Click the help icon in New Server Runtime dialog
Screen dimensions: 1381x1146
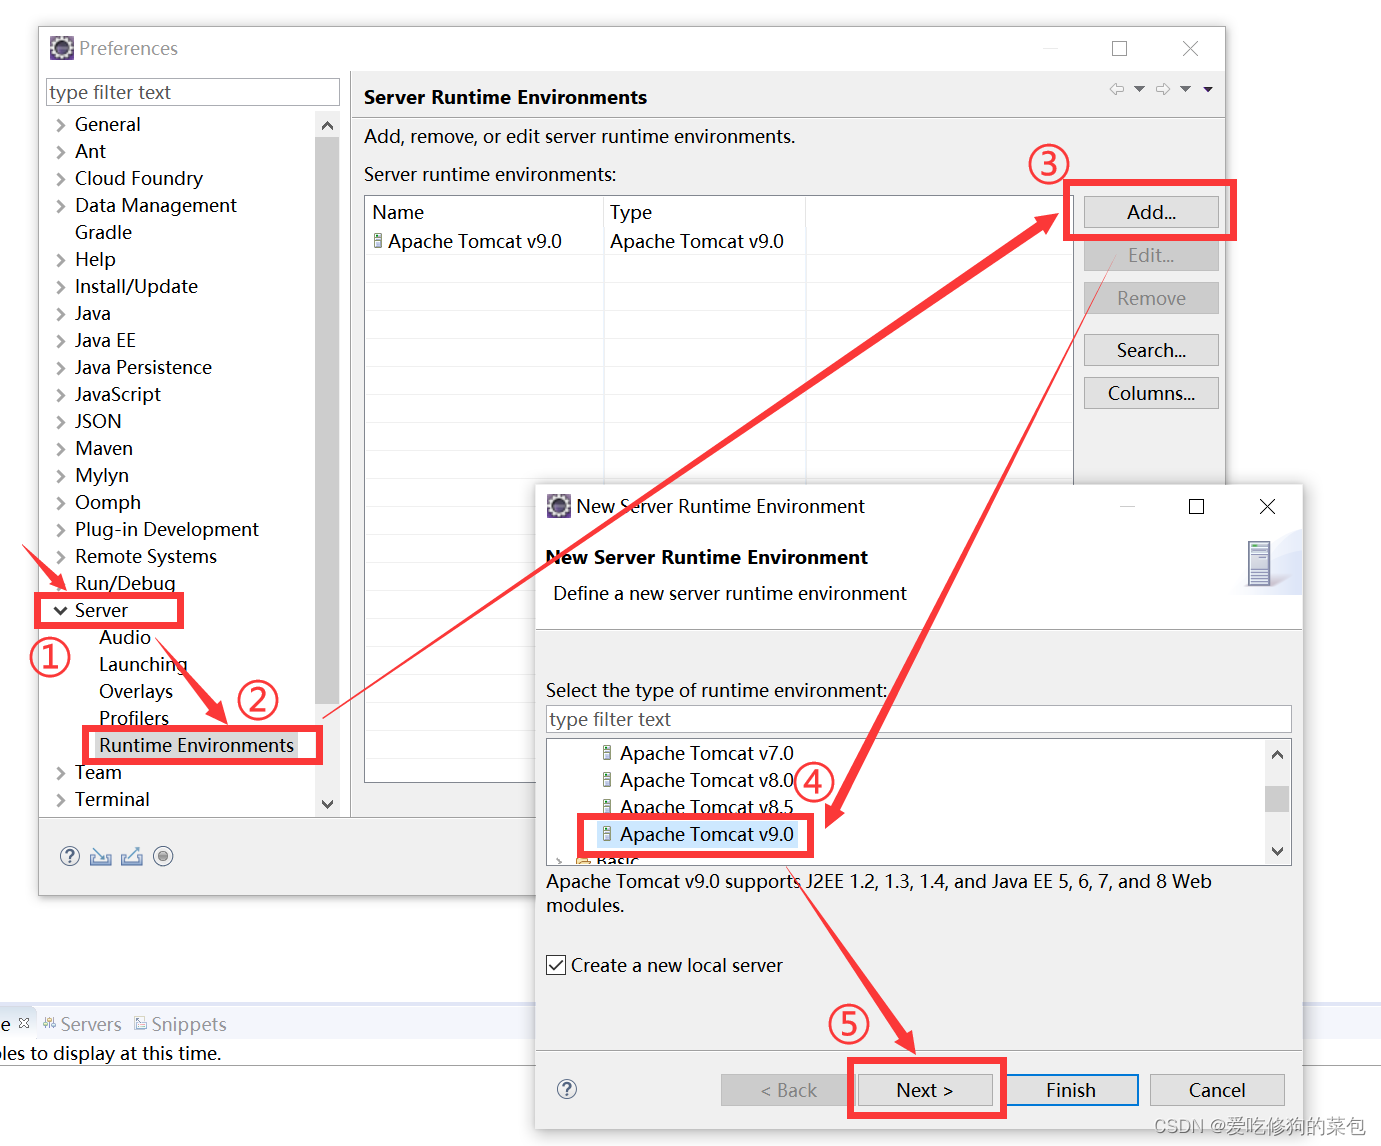pos(567,1089)
